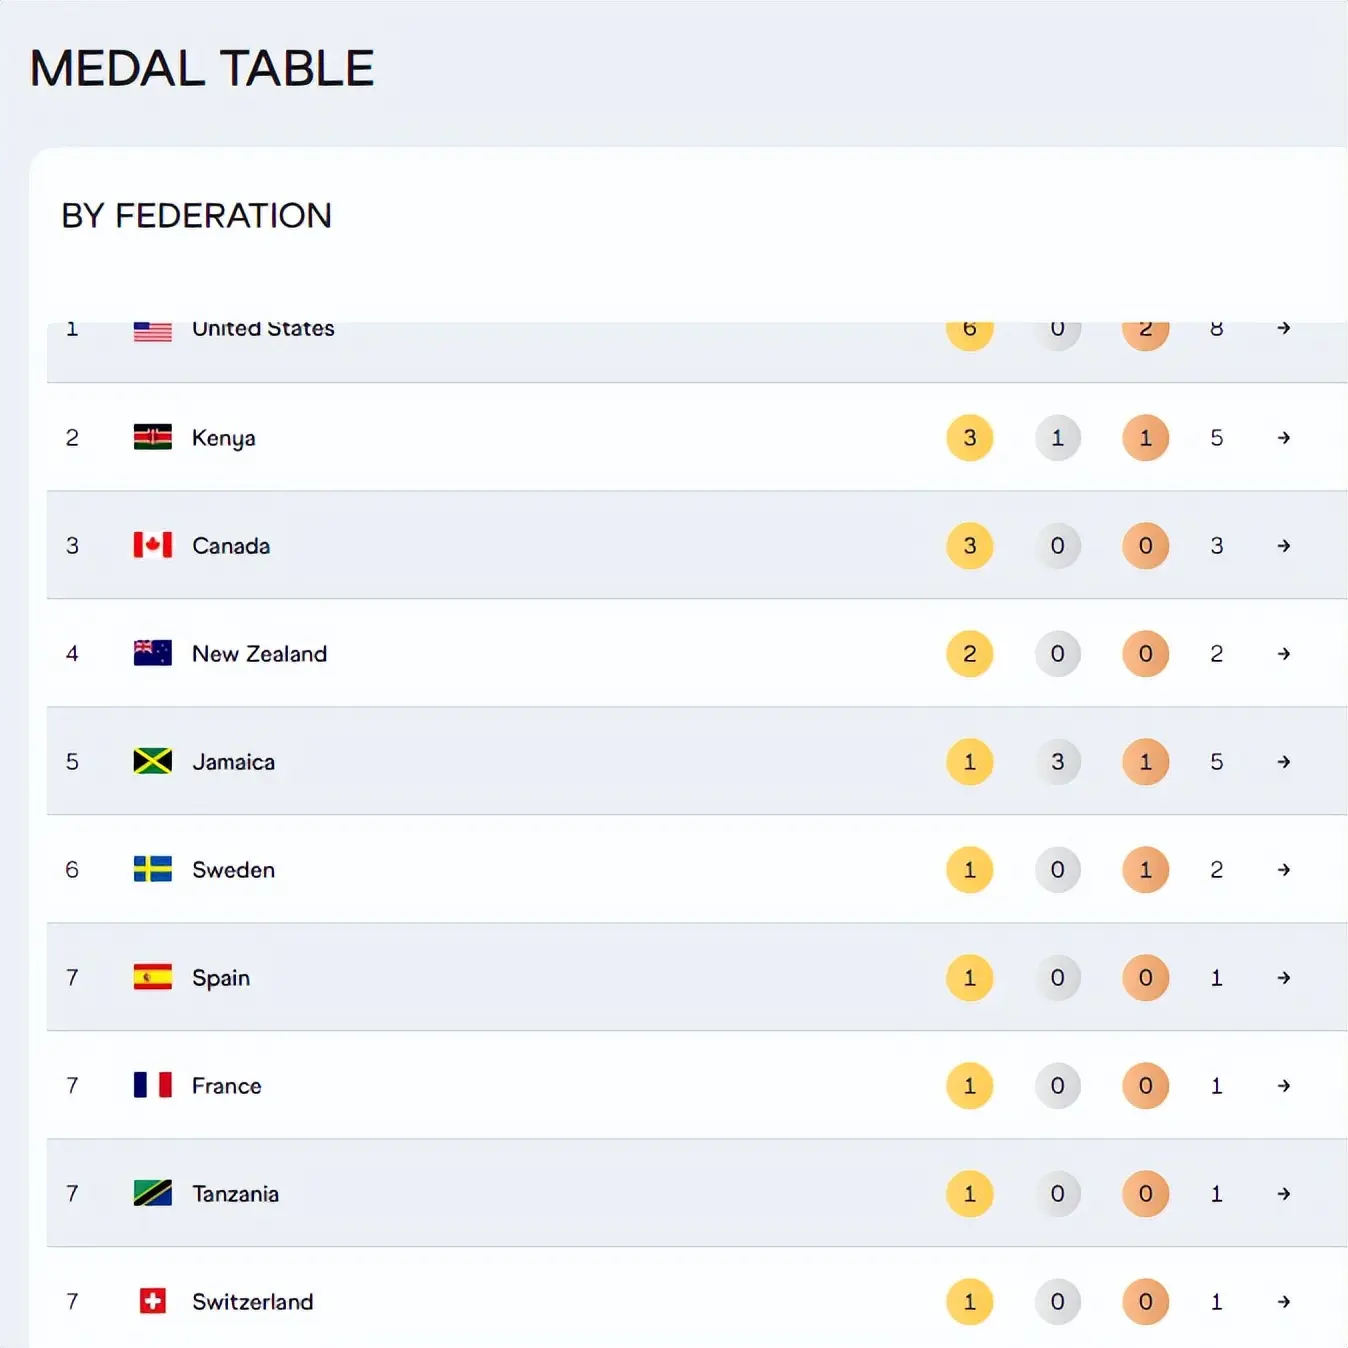Click the United States flag icon
The height and width of the screenshot is (1348, 1348).
pyautogui.click(x=152, y=332)
